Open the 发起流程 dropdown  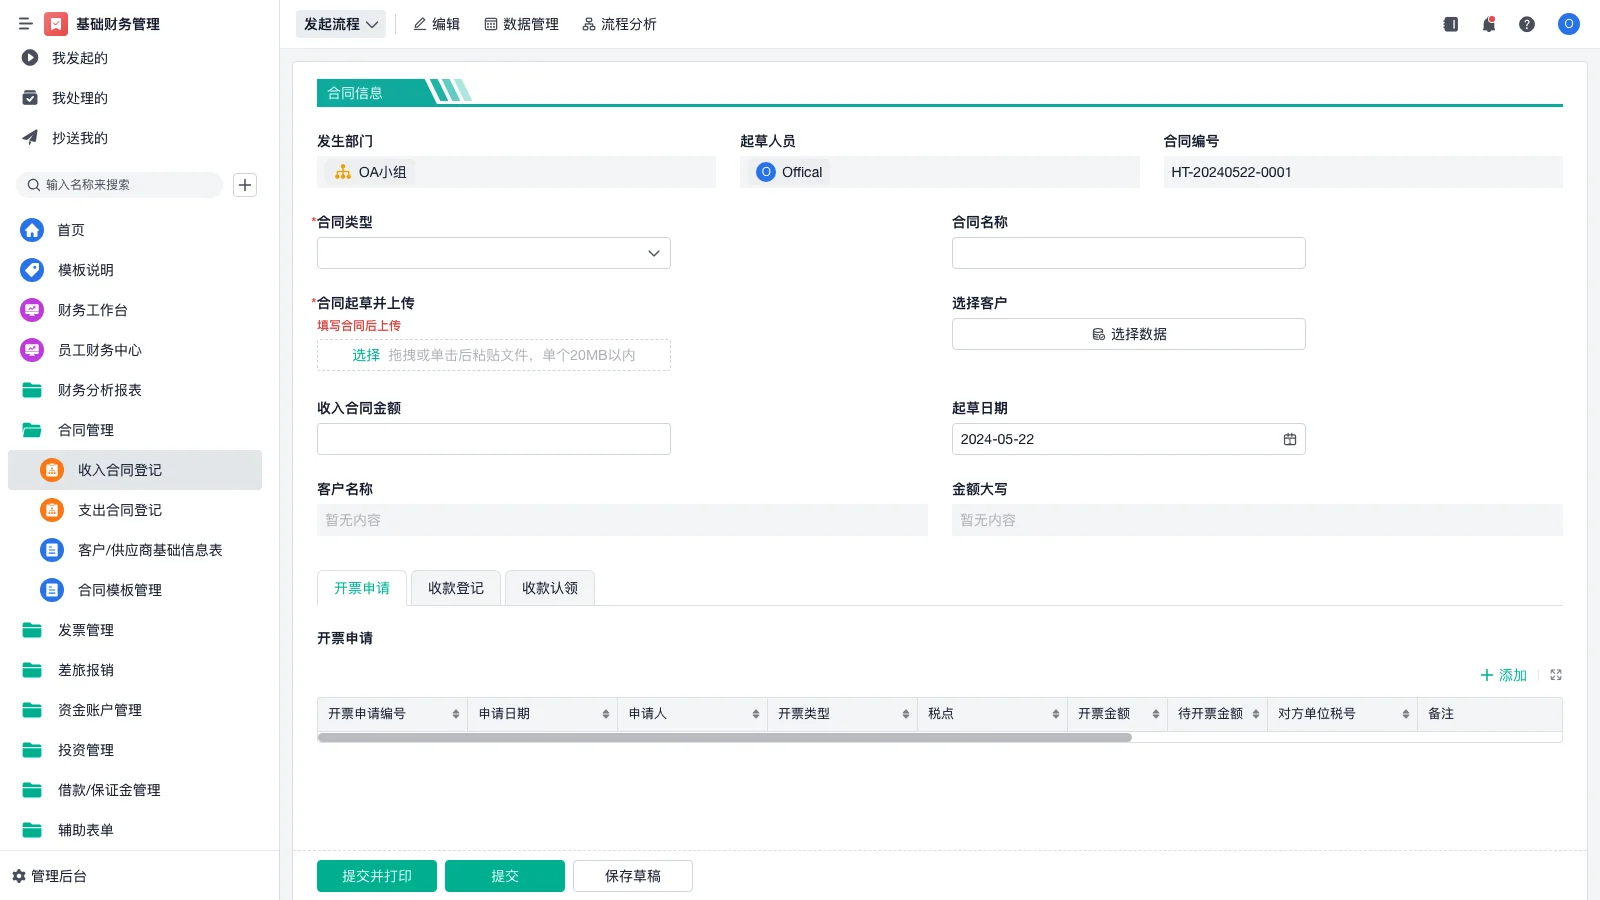(341, 24)
